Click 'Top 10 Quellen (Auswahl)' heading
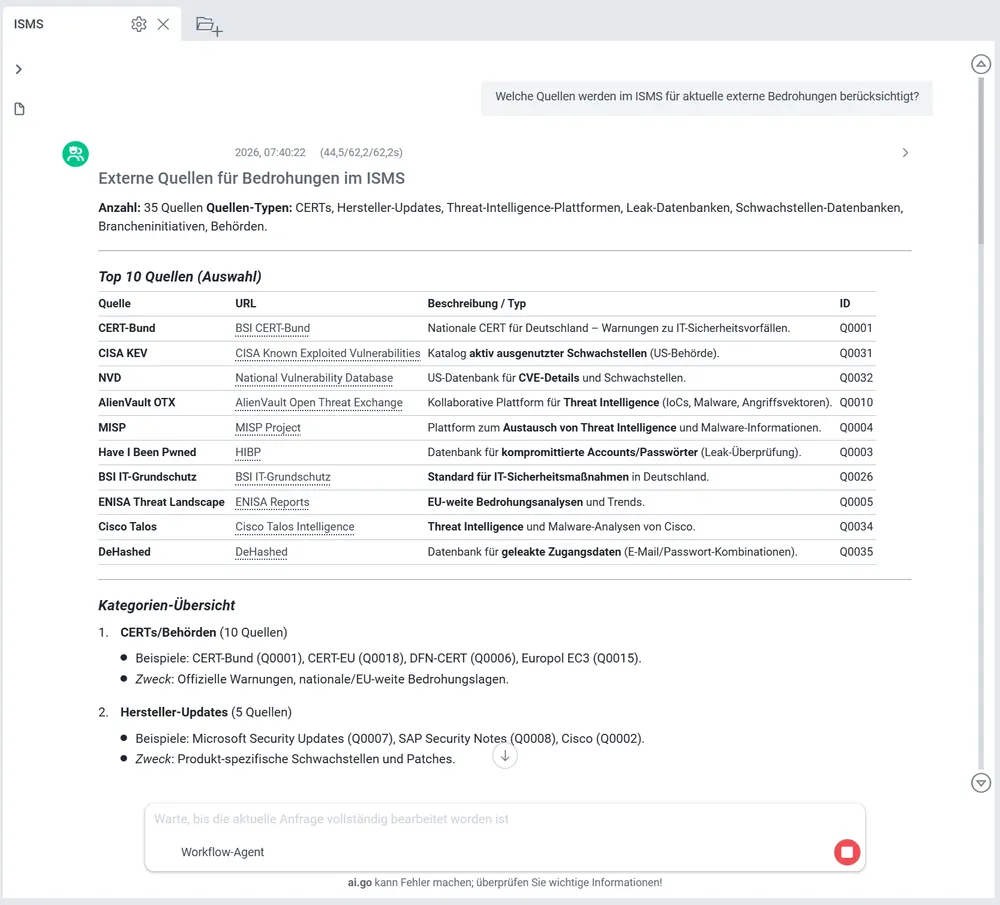The width and height of the screenshot is (1000, 905). [x=180, y=277]
